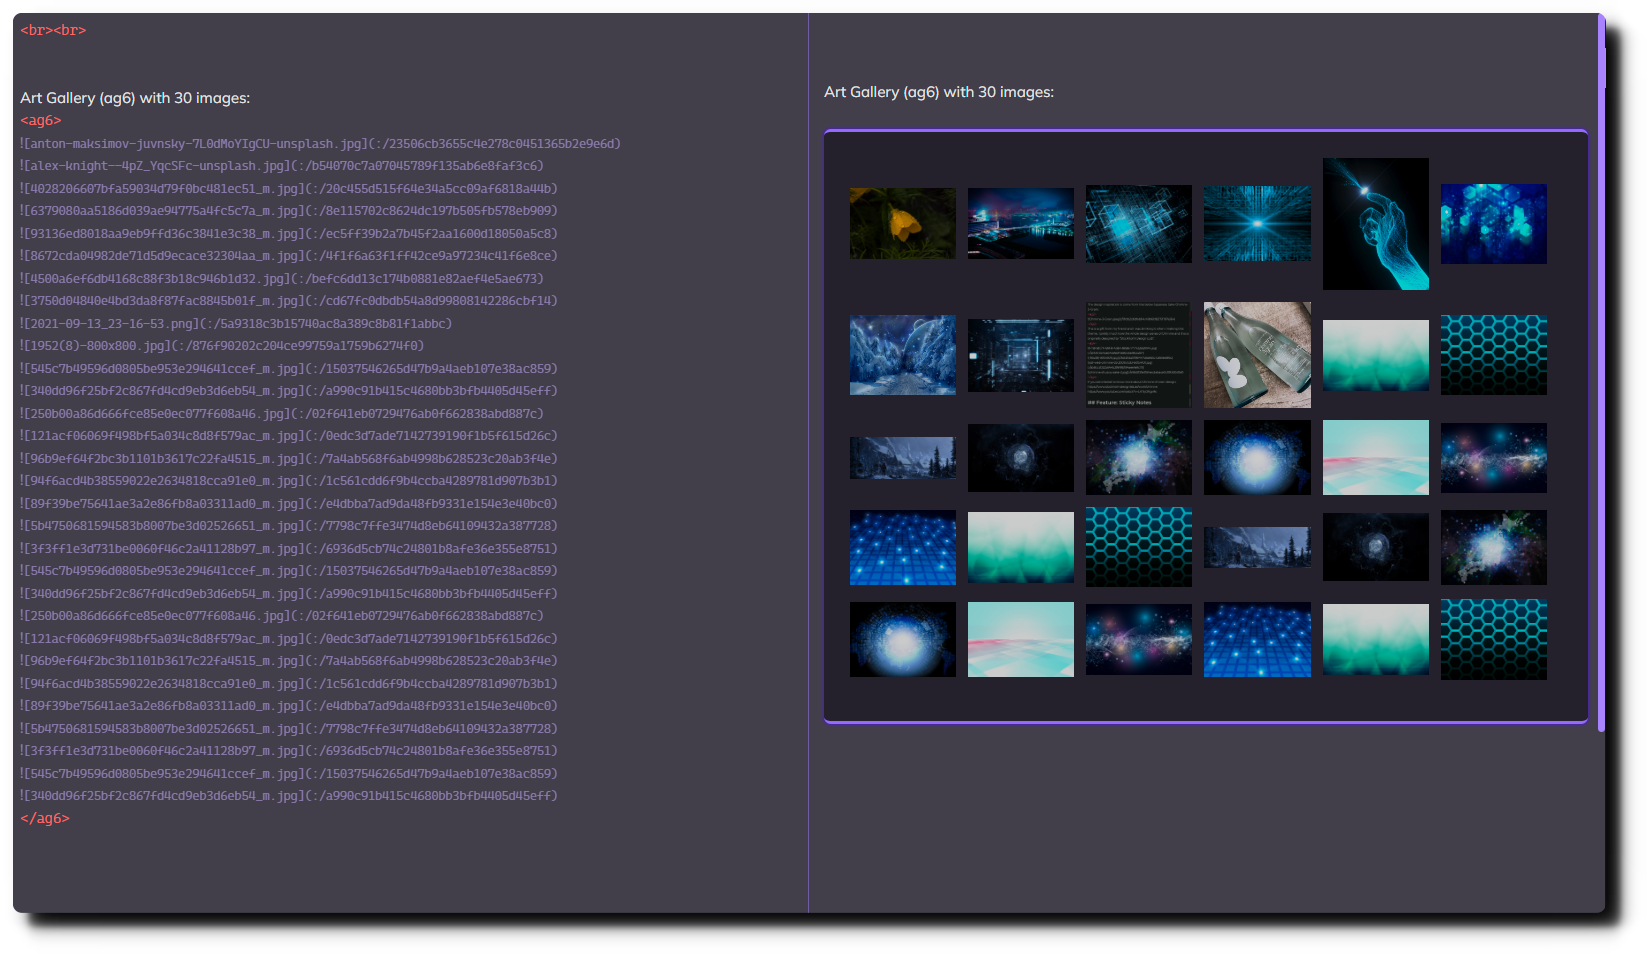Select the blue bokeh lights thumbnail
Image resolution: width=1647 pixels, height=954 pixels.
point(1493,224)
